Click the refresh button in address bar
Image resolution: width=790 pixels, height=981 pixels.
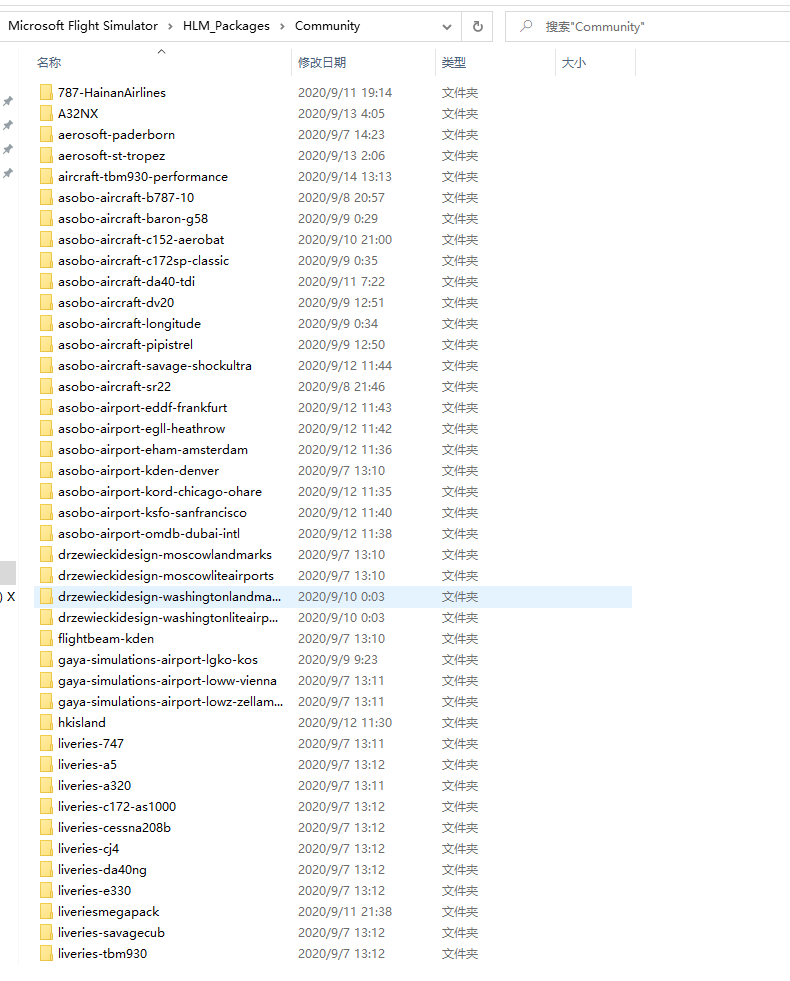pyautogui.click(x=477, y=26)
